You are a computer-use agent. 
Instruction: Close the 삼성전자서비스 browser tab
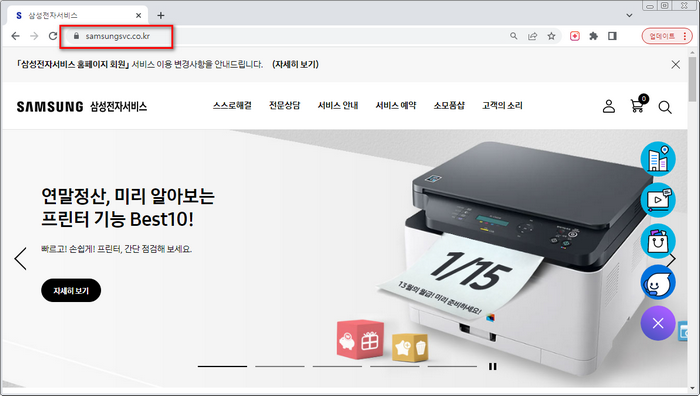click(138, 16)
